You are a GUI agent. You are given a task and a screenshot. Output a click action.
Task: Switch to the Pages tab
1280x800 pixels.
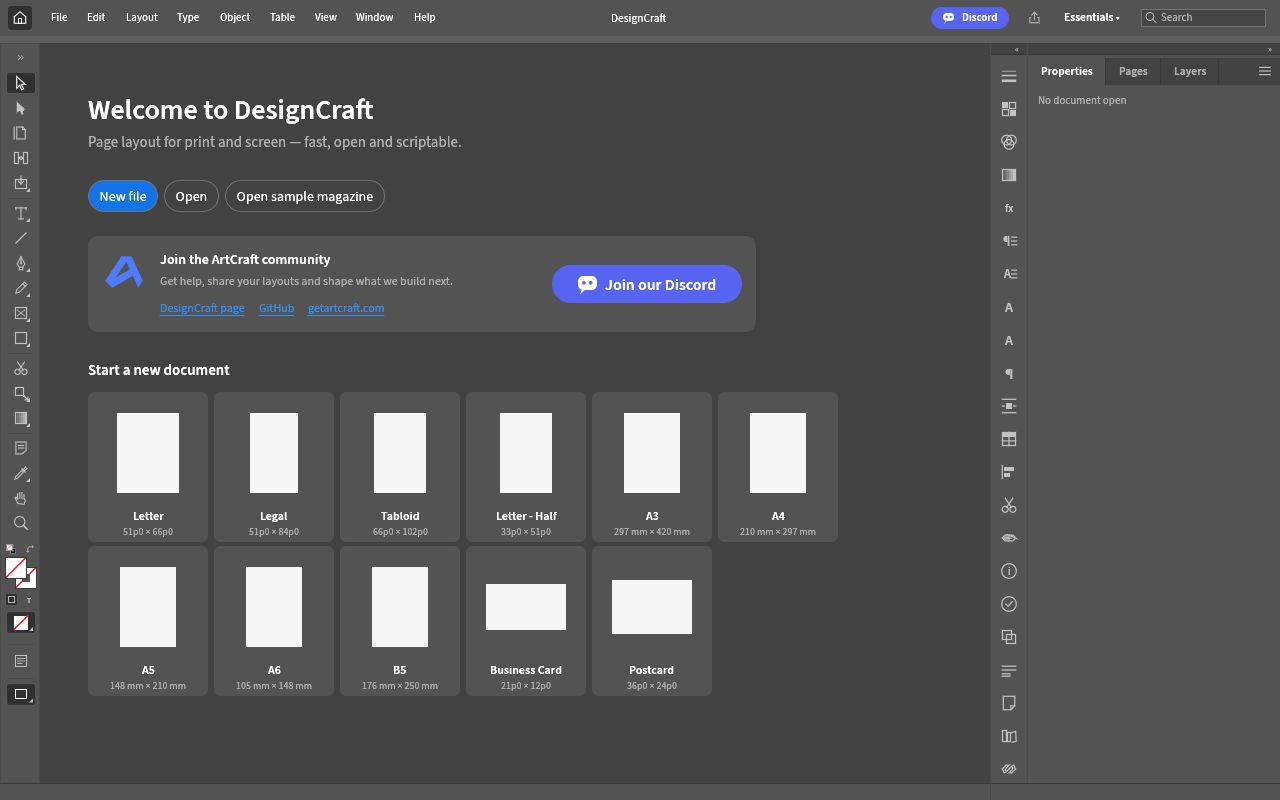coord(1133,71)
